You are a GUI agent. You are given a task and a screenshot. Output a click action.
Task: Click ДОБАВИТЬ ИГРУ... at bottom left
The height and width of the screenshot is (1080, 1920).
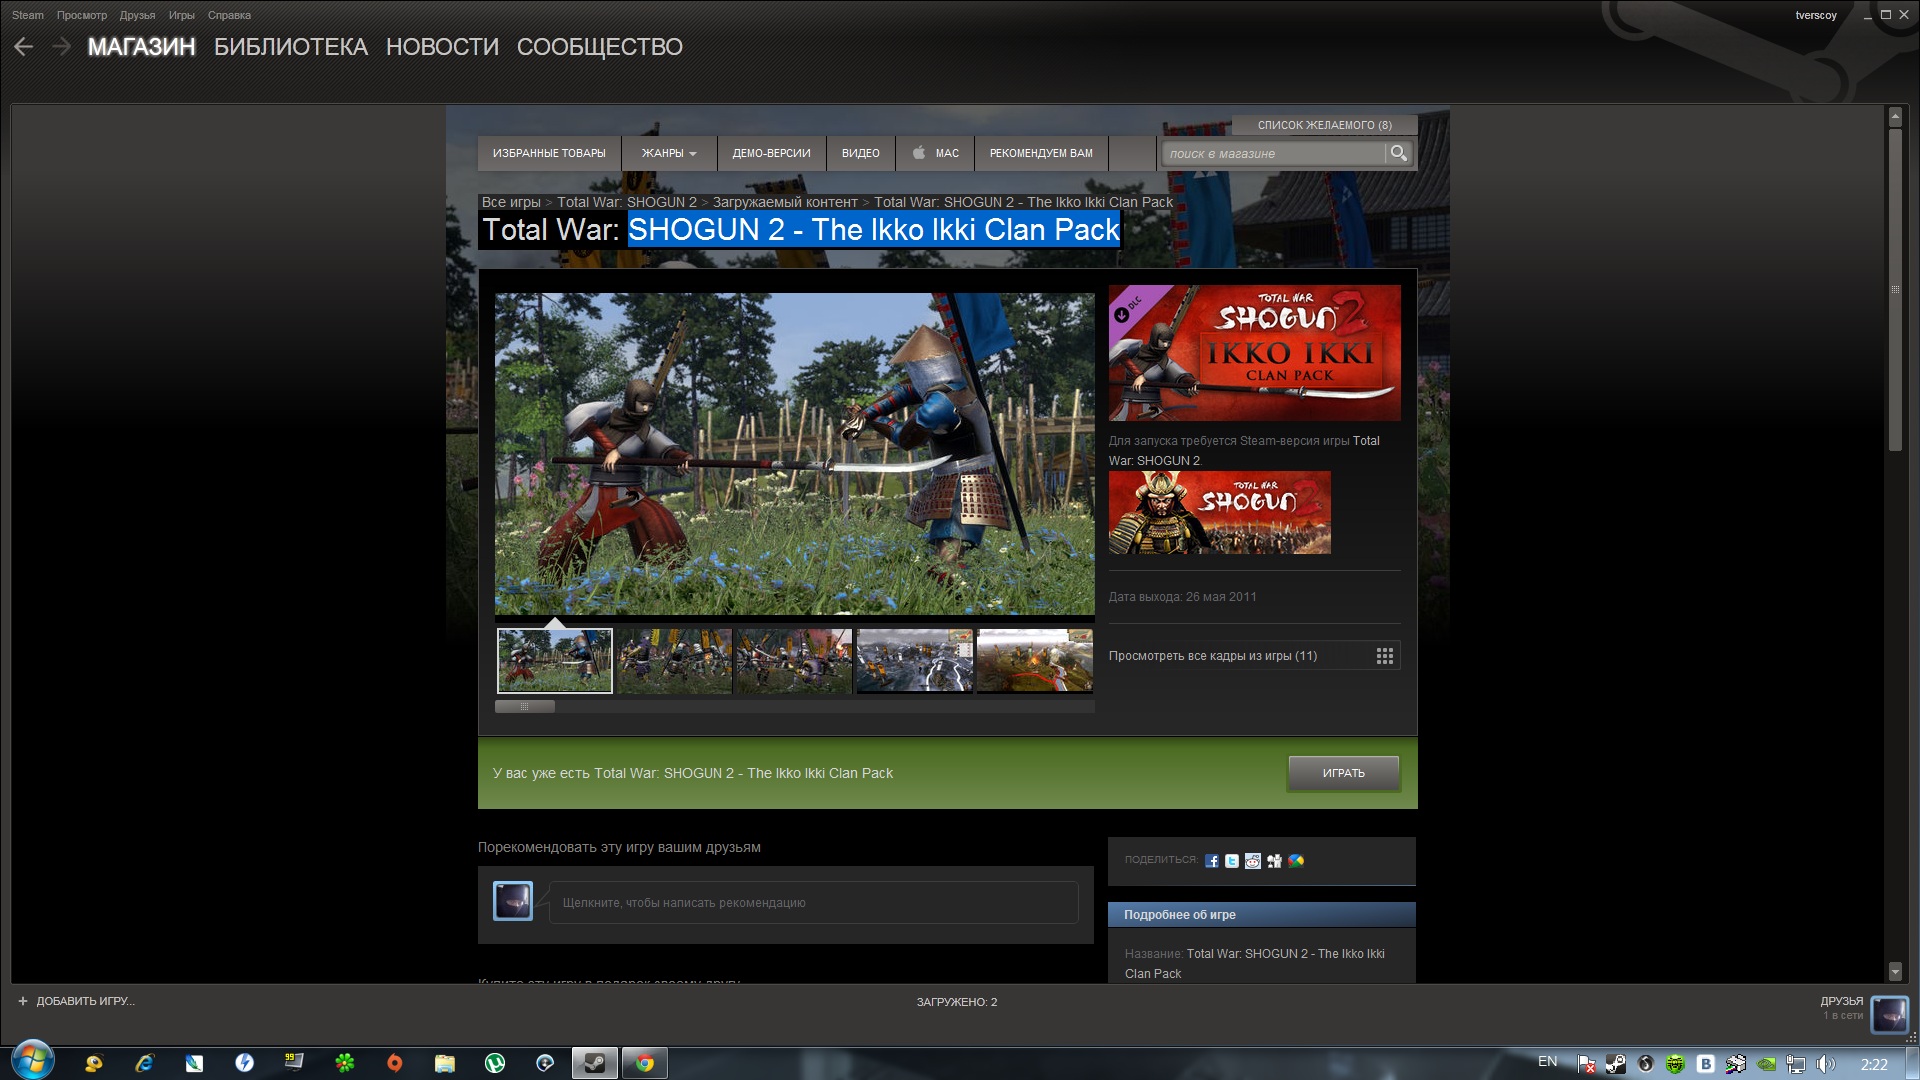click(85, 1001)
